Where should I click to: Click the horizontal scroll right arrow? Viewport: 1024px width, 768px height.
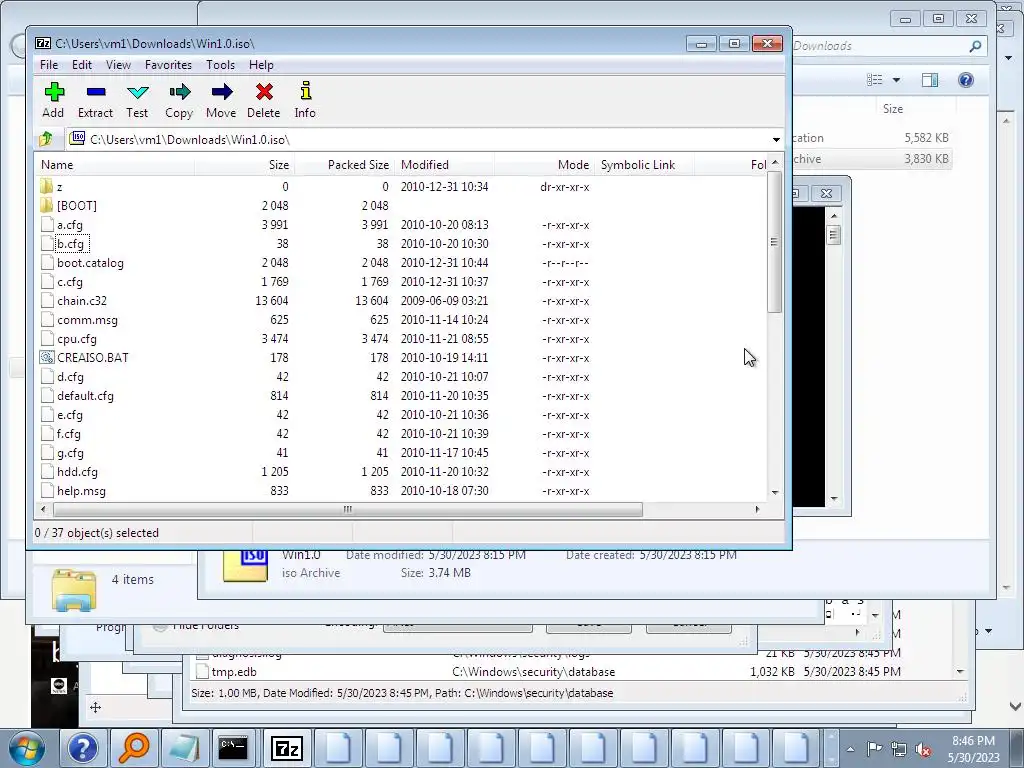click(x=758, y=509)
